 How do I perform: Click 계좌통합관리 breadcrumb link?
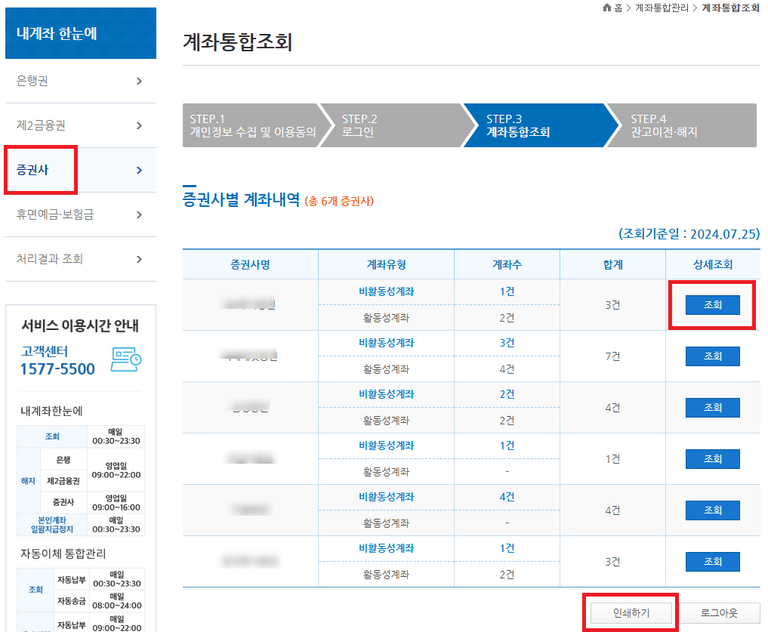tap(664, 8)
